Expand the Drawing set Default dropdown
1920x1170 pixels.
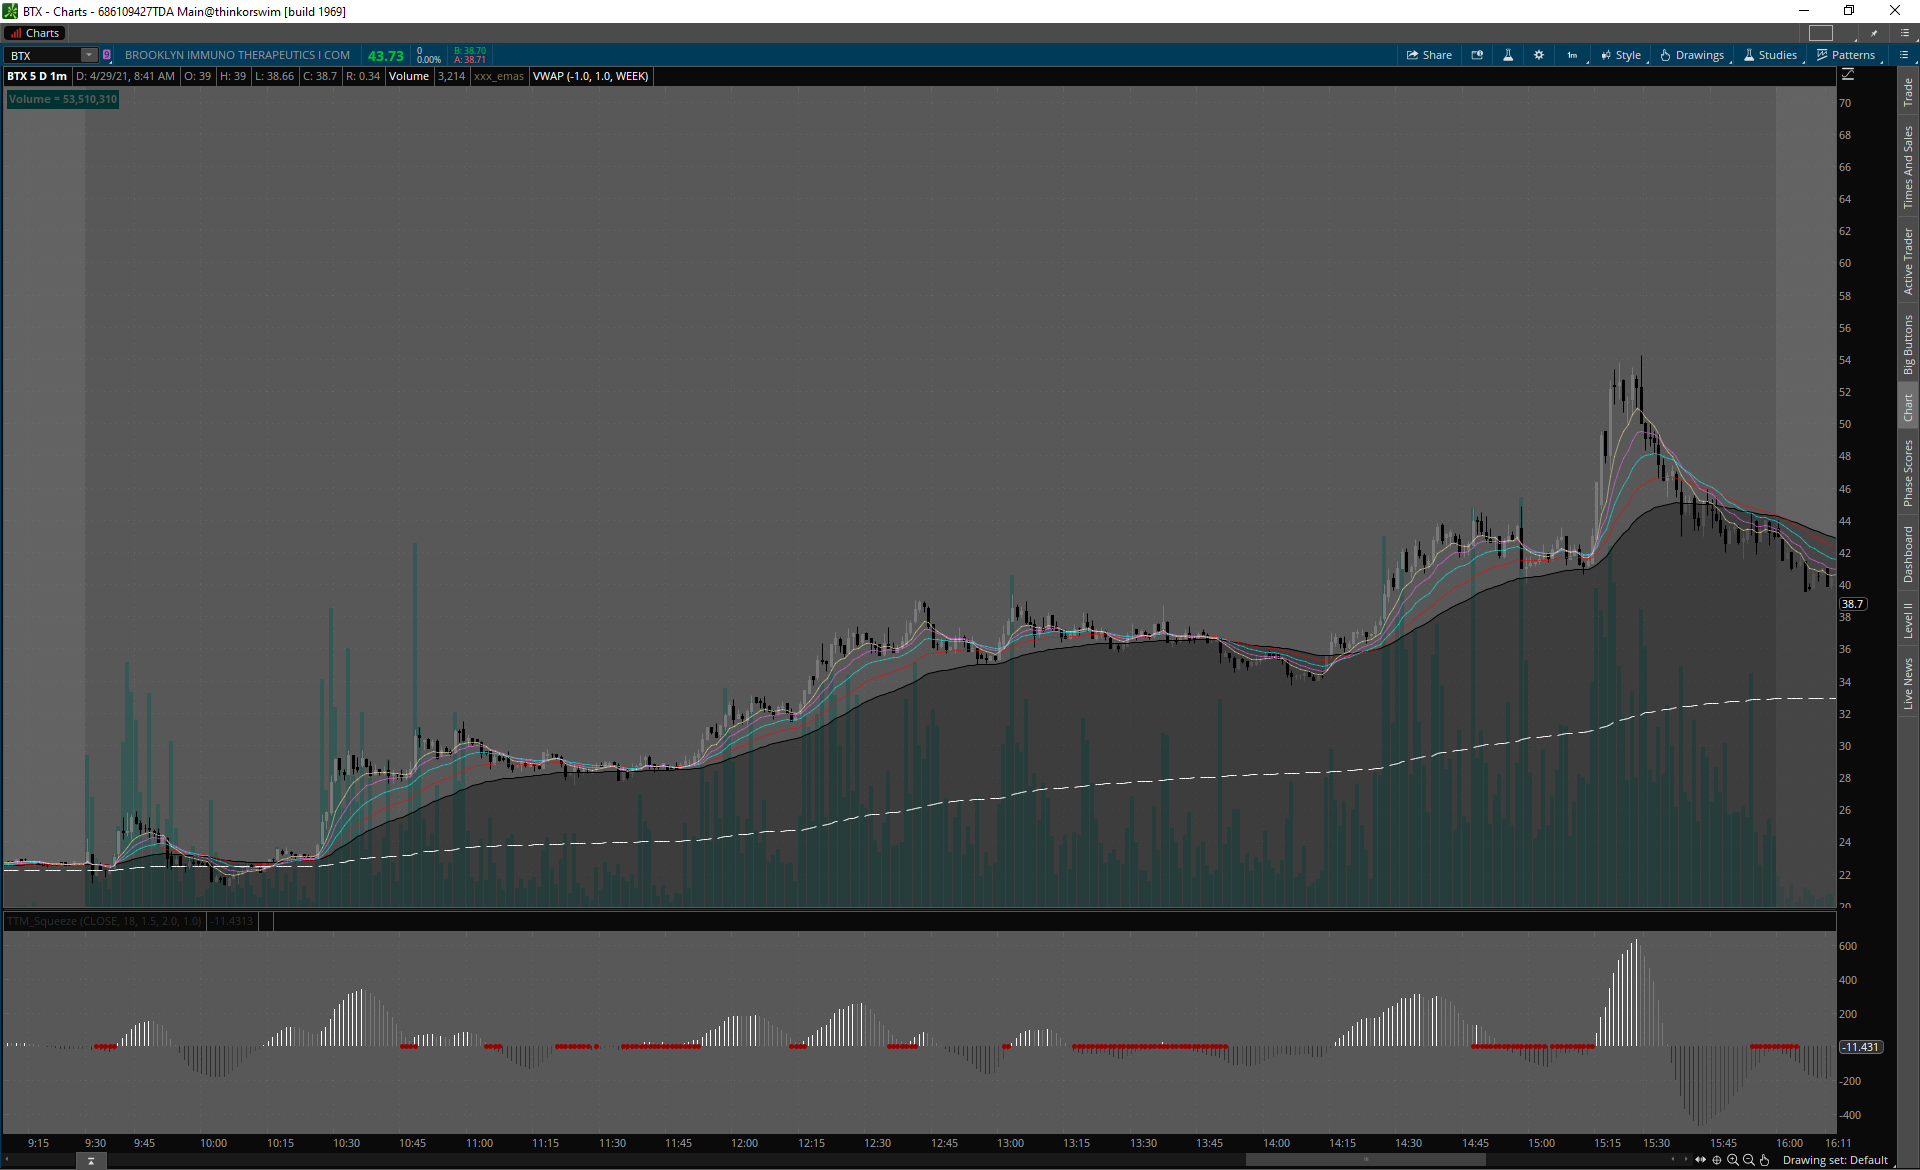[x=1835, y=1160]
